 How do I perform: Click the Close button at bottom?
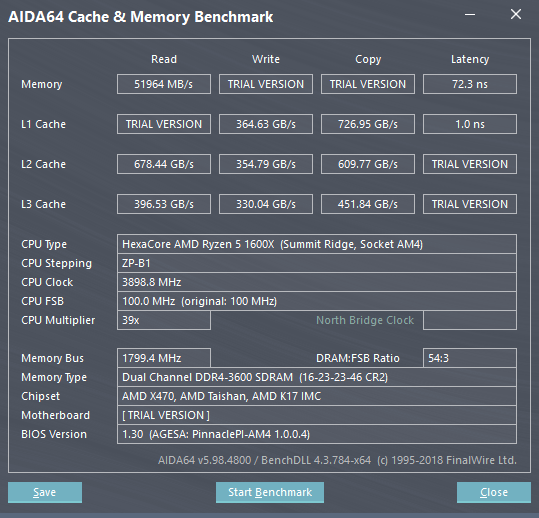pyautogui.click(x=494, y=492)
